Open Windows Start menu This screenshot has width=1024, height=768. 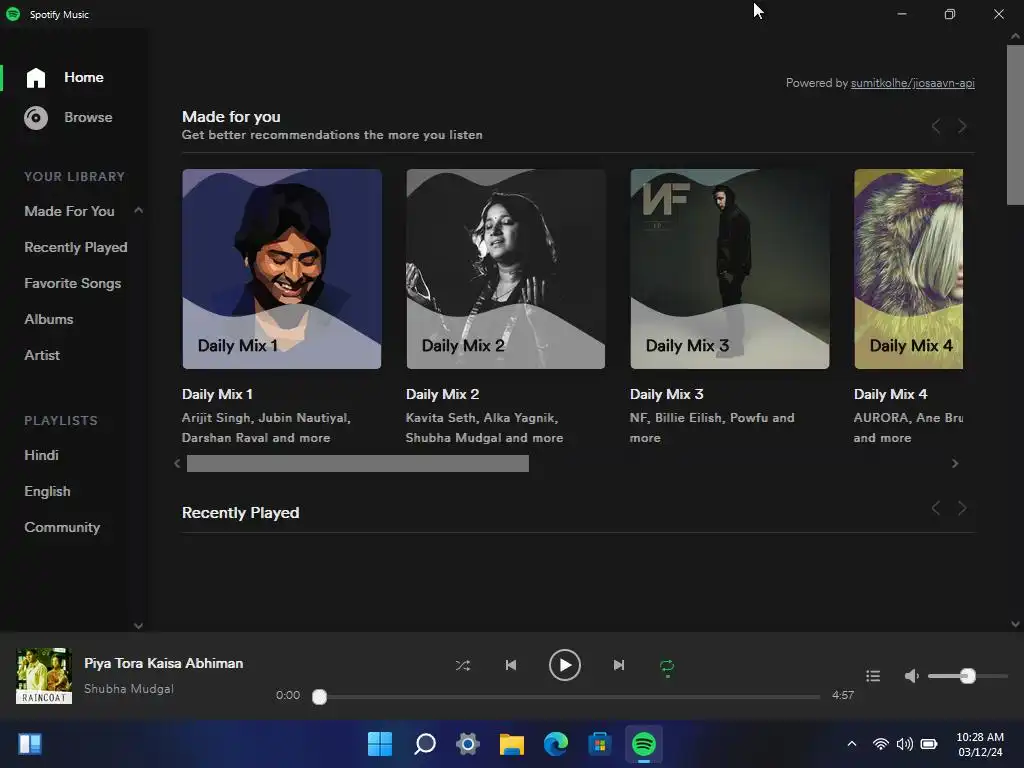click(x=380, y=744)
